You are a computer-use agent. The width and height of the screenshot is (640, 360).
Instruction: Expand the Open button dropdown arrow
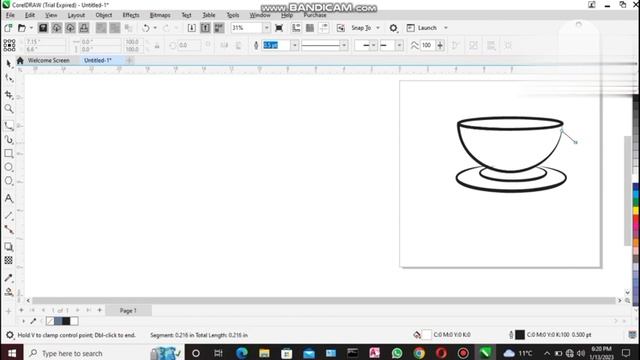pyautogui.click(x=31, y=28)
